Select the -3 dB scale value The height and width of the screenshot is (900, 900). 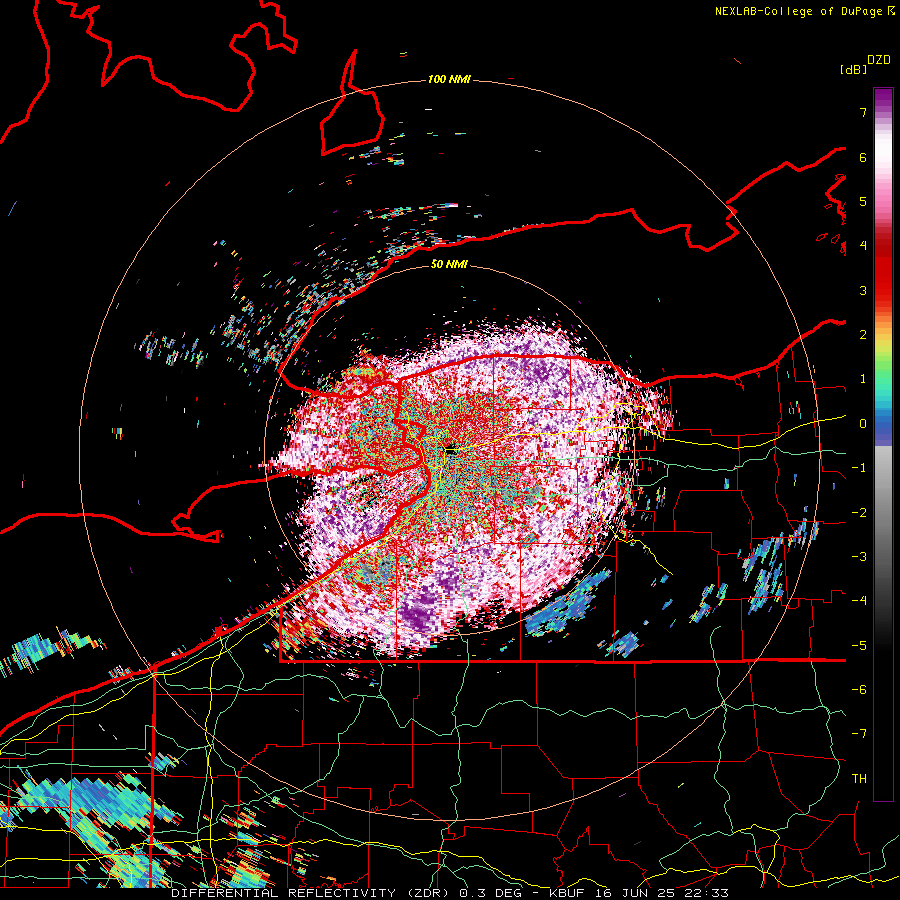coord(859,556)
